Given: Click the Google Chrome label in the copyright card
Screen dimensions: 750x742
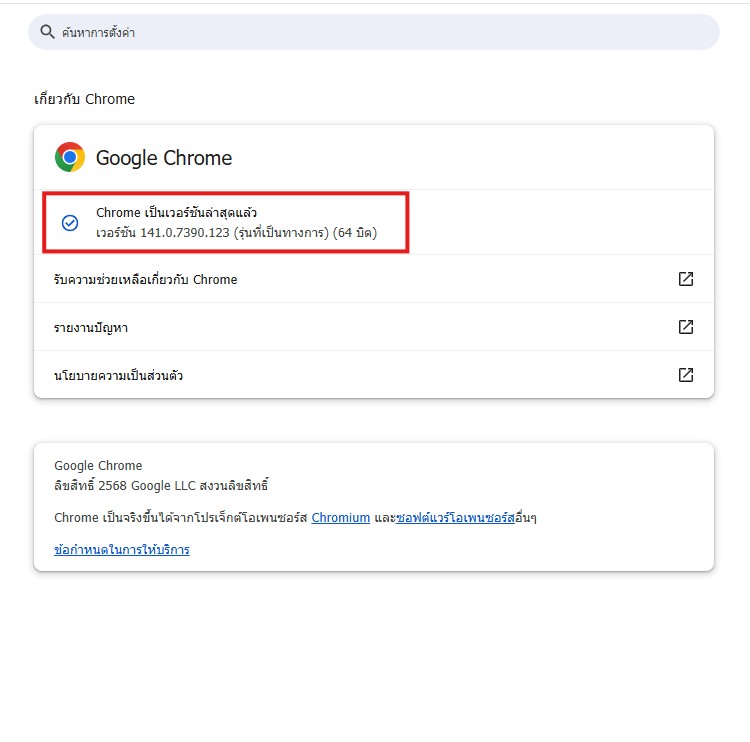Looking at the screenshot, I should point(98,465).
